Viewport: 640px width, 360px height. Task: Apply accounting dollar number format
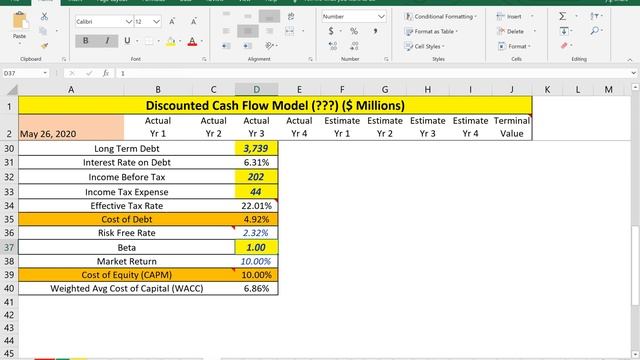pos(331,31)
